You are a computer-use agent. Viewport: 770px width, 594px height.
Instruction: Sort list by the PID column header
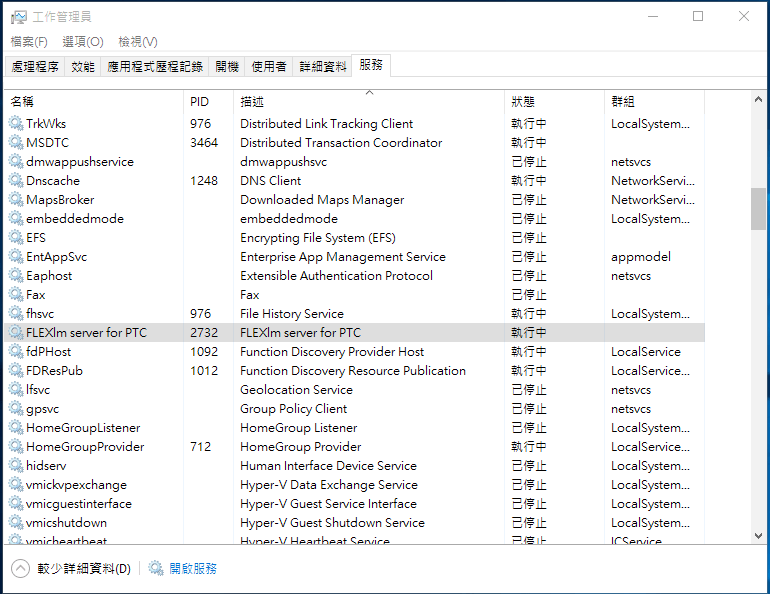[199, 102]
